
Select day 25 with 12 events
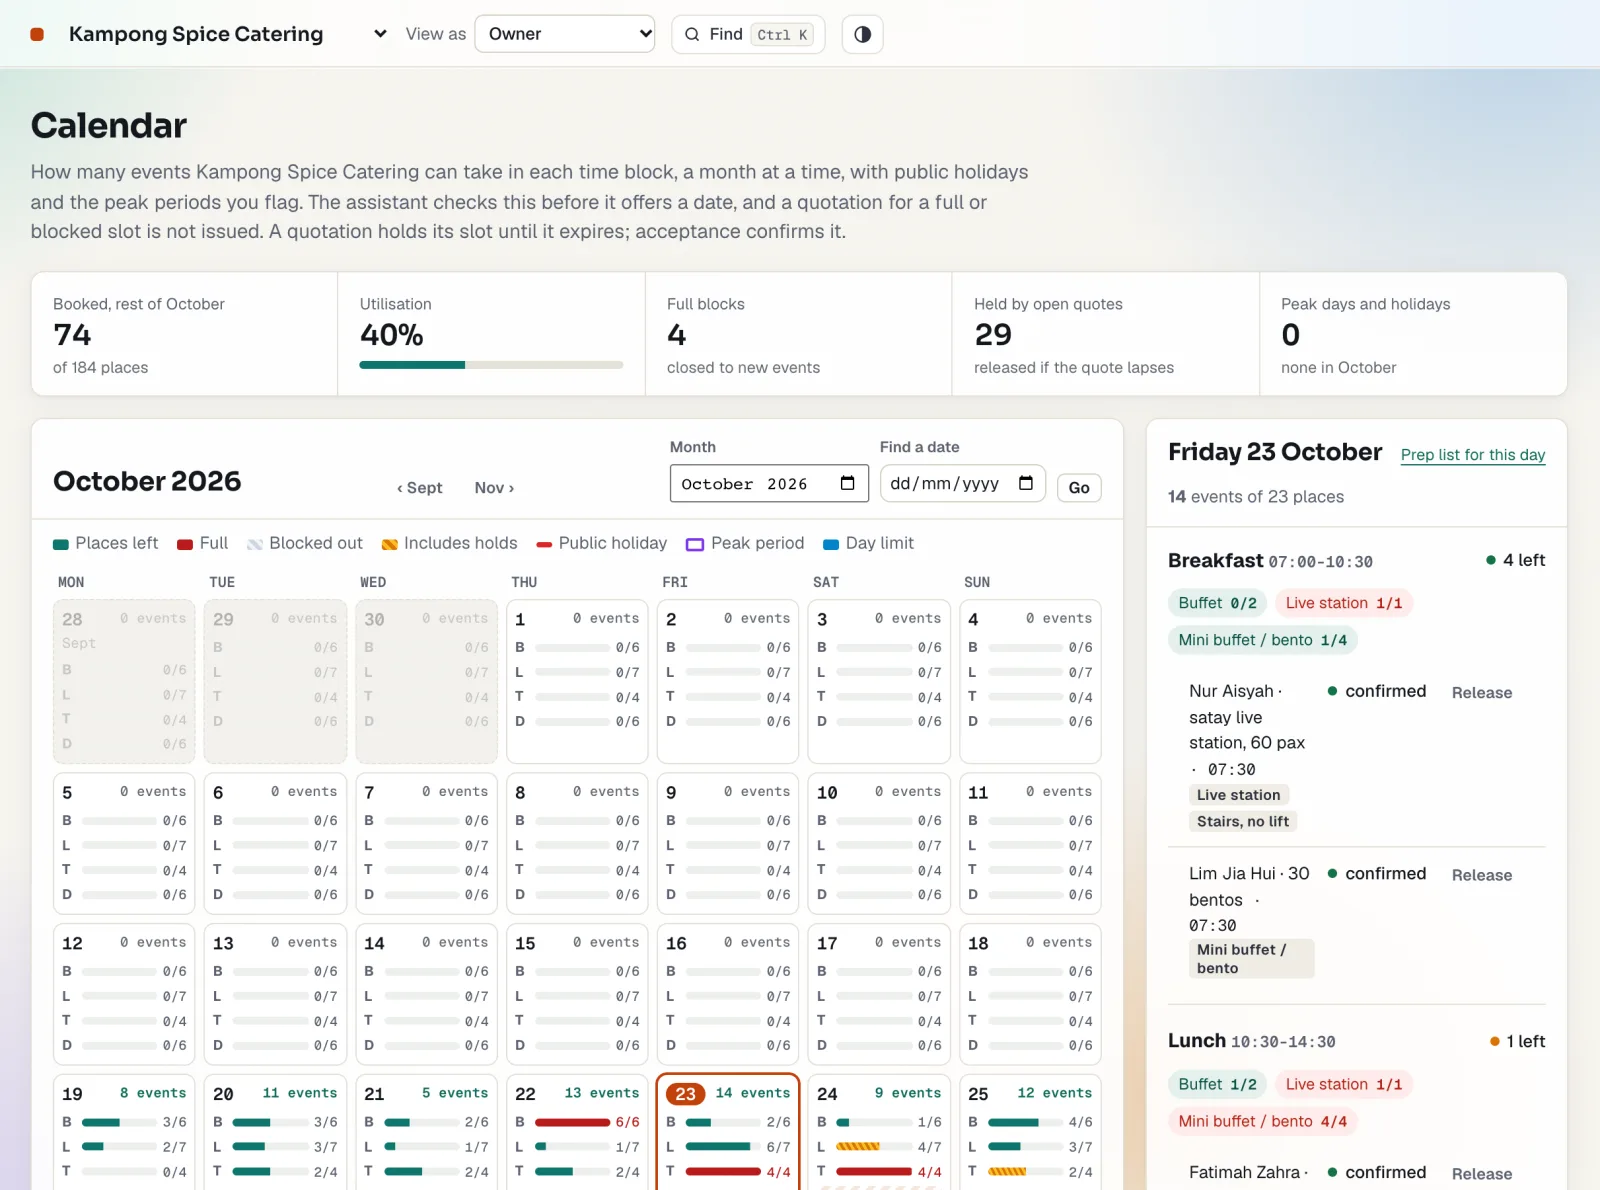1030,1132
